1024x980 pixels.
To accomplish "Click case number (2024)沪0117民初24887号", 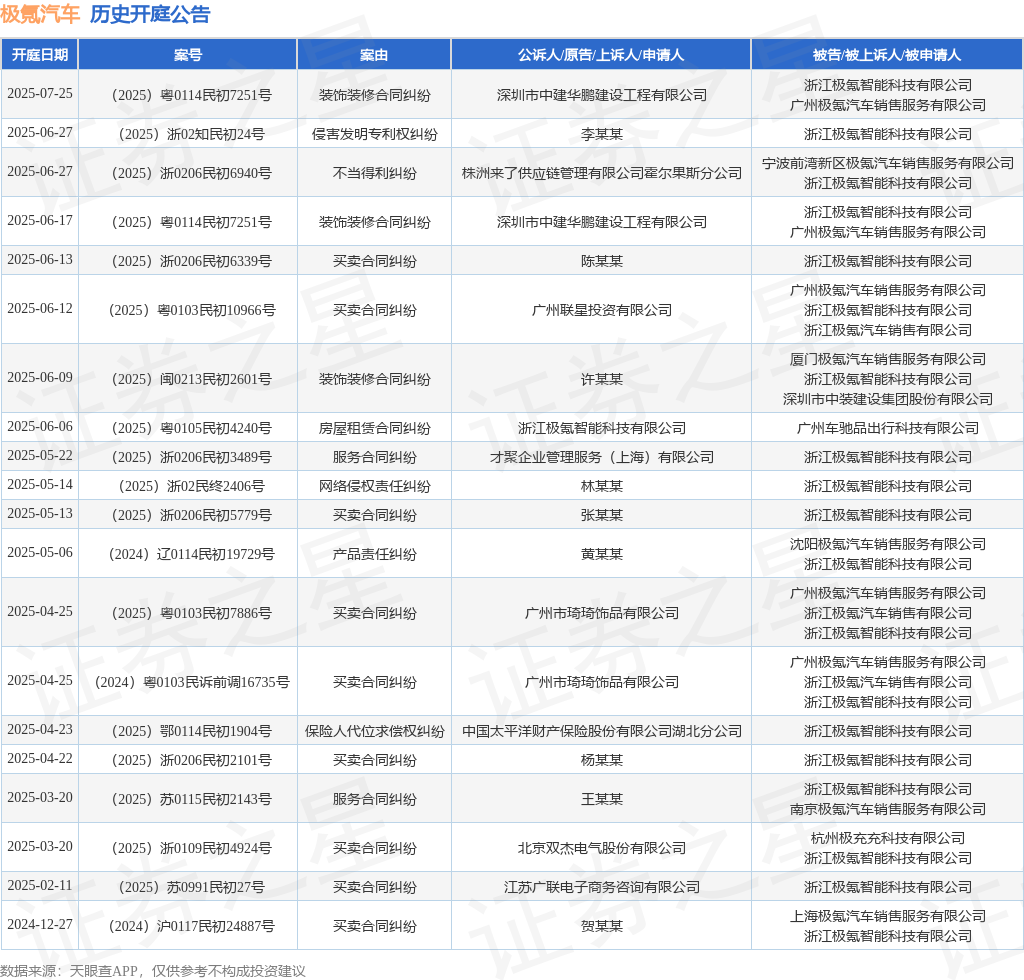I will [x=191, y=926].
